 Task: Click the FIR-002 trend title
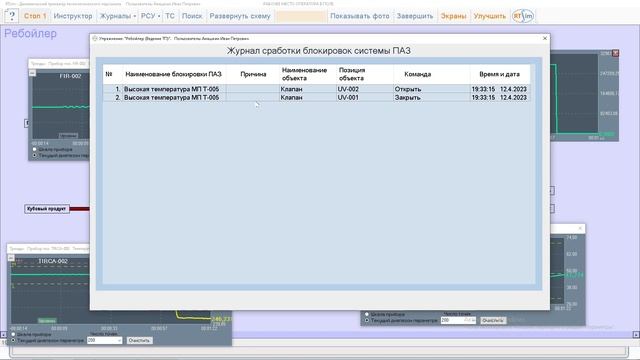click(70, 76)
